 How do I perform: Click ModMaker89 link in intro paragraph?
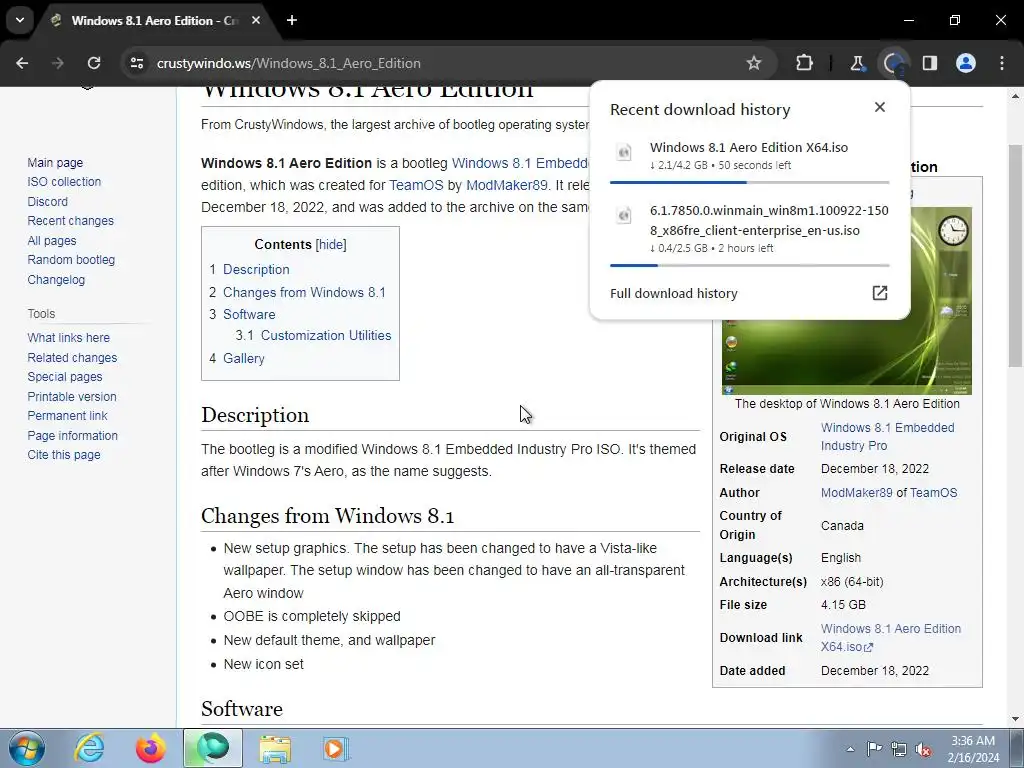[x=507, y=185]
